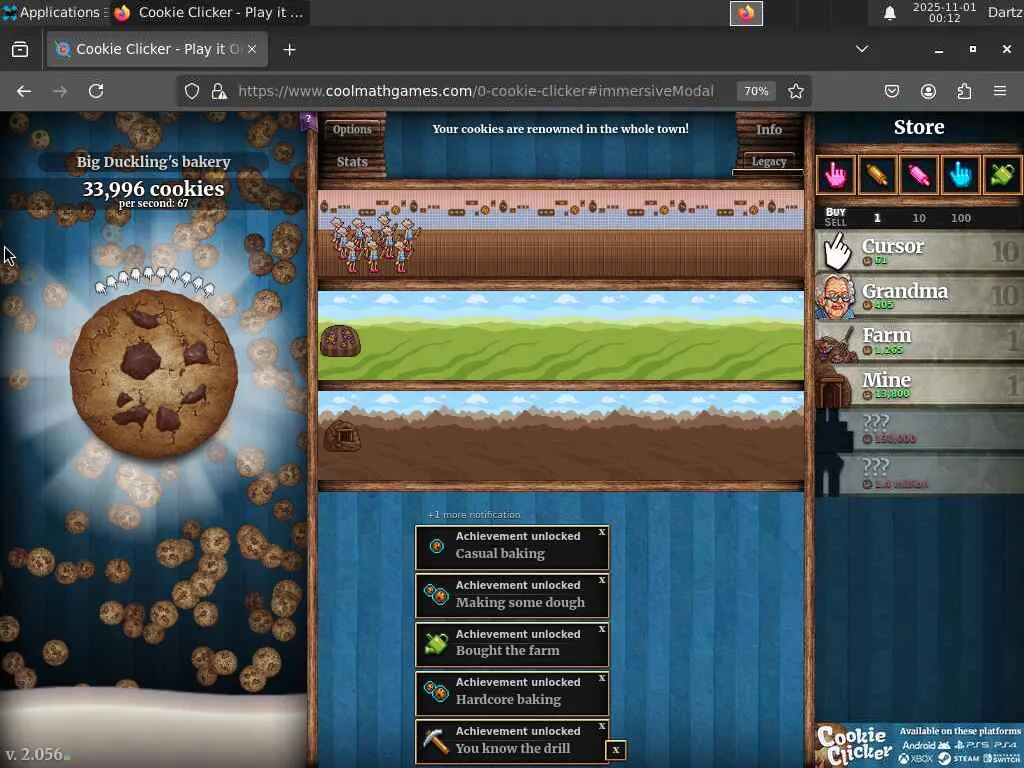The height and width of the screenshot is (768, 1024).
Task: Click the URL address bar
Action: click(x=475, y=91)
